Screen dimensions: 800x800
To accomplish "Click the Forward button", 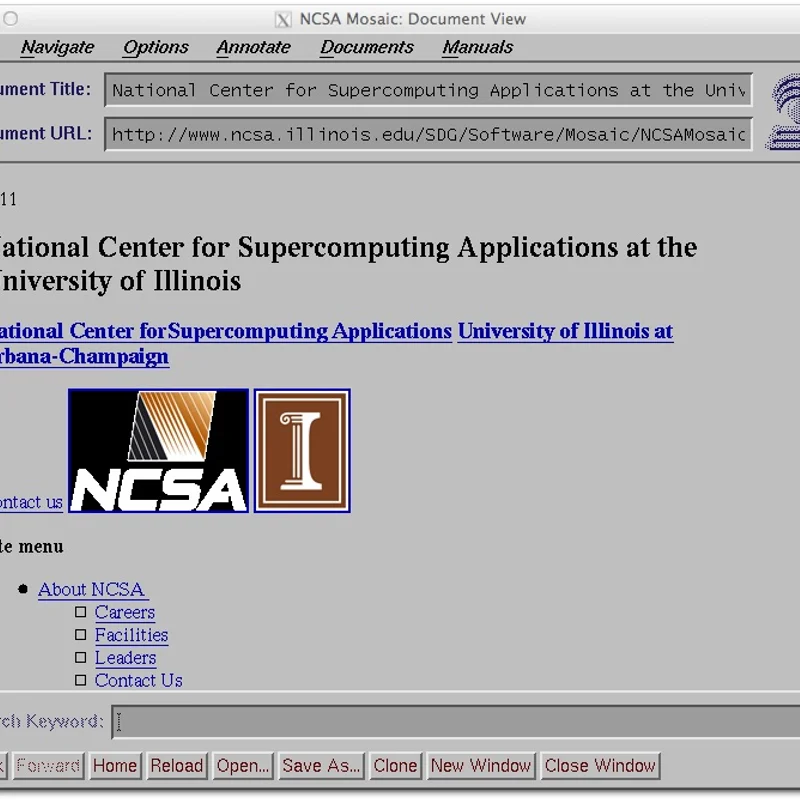I will click(48, 765).
